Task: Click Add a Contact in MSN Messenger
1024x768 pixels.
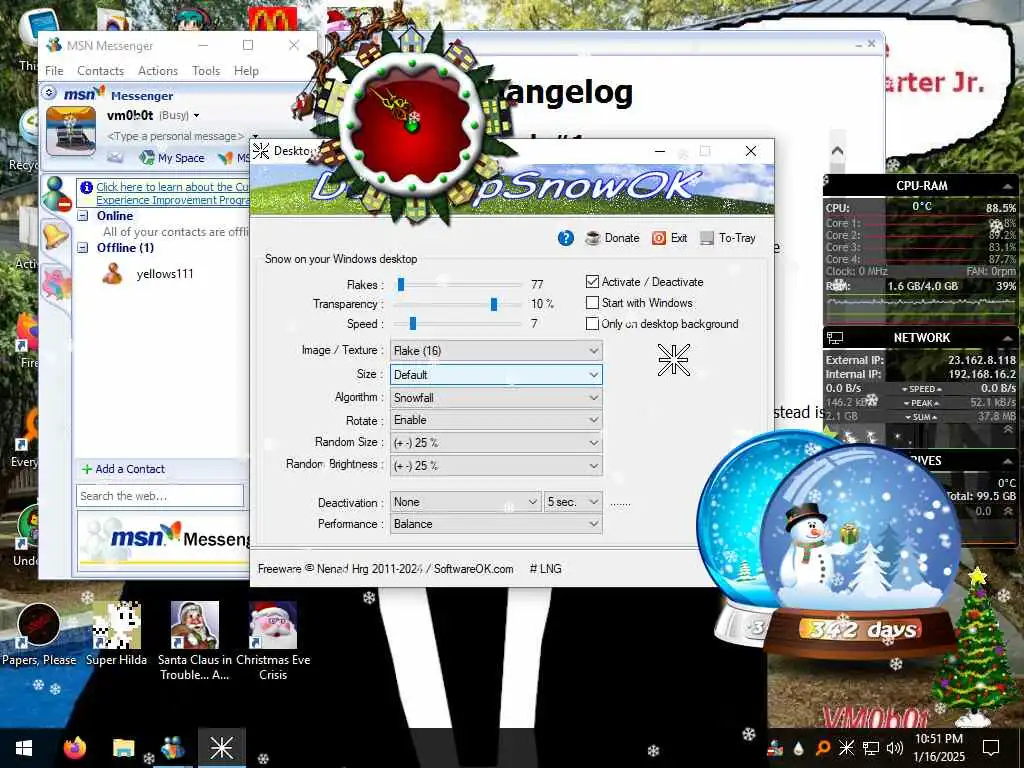Action: point(123,469)
